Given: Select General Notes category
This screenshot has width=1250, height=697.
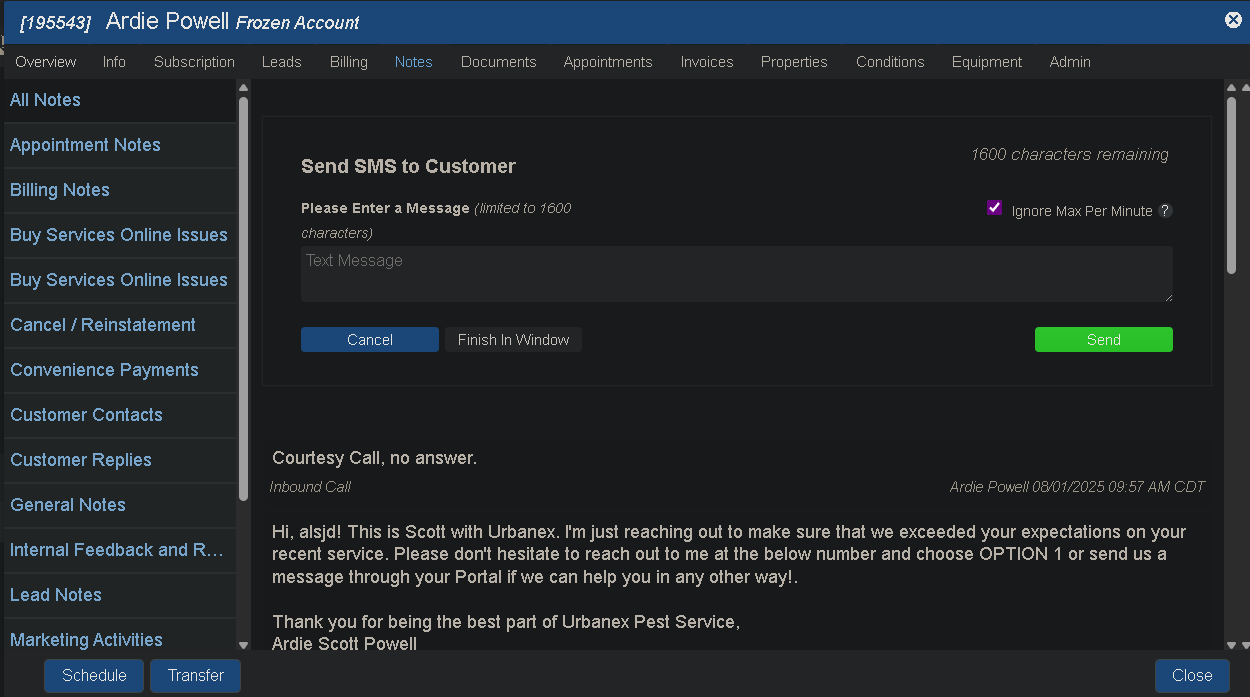Looking at the screenshot, I should pos(120,505).
